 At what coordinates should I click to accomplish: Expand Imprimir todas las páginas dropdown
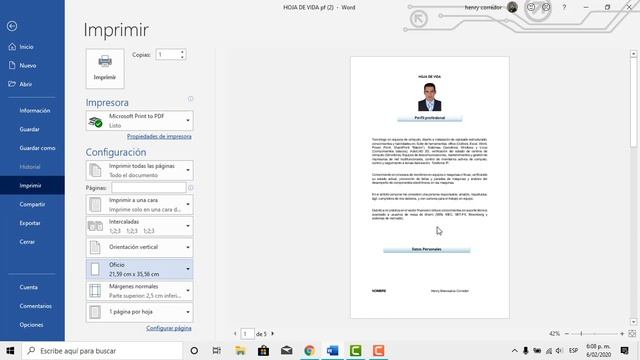pos(140,171)
